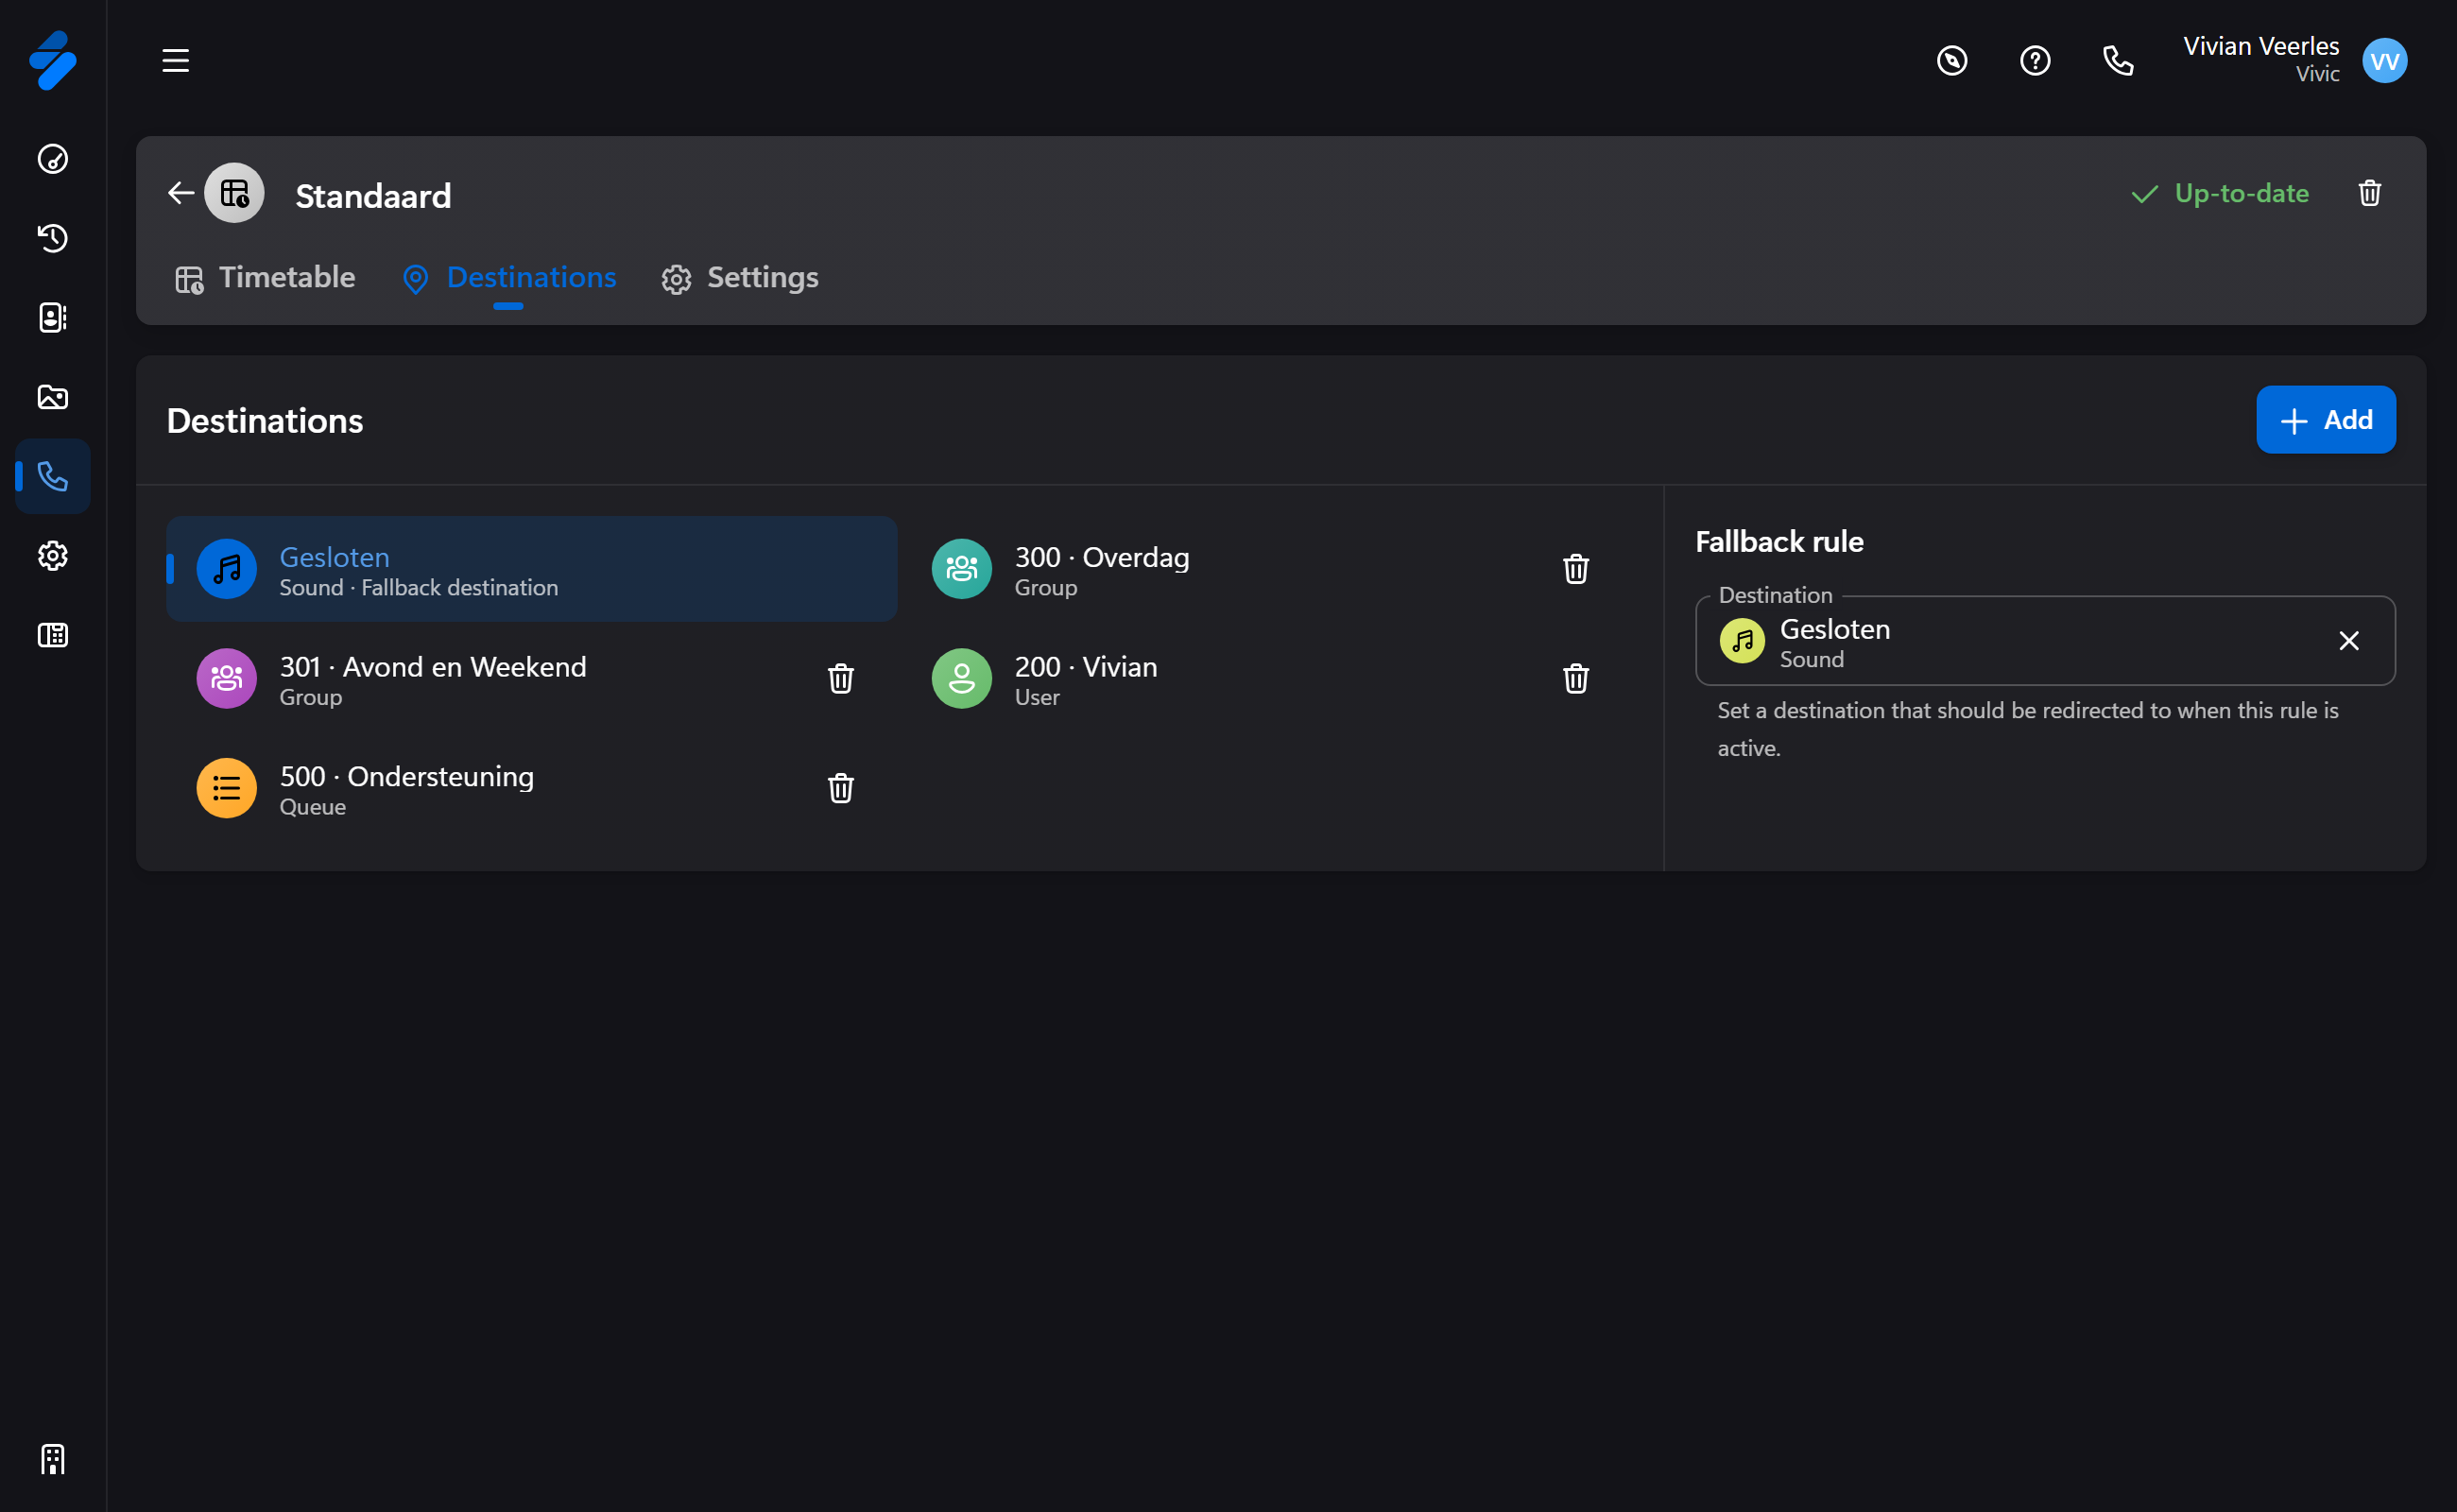This screenshot has height=1512, width=2457.
Task: Open media folder sidebar icon
Action: (x=53, y=397)
